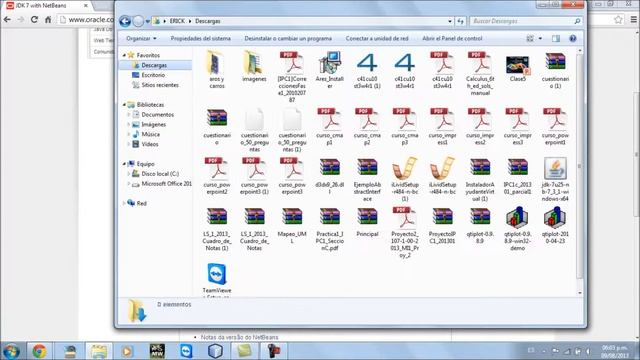Screen dimensions: 640x360
Task: Select Descargas in Favoritos
Action: [154, 65]
